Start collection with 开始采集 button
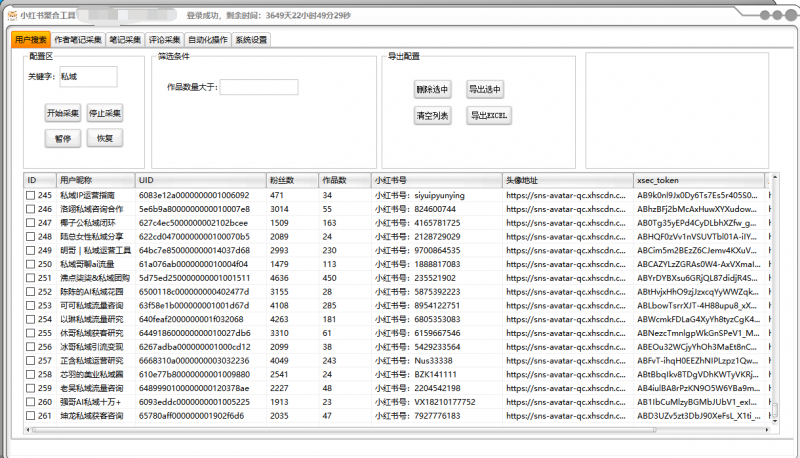This screenshot has height=458, width=800. [x=63, y=113]
